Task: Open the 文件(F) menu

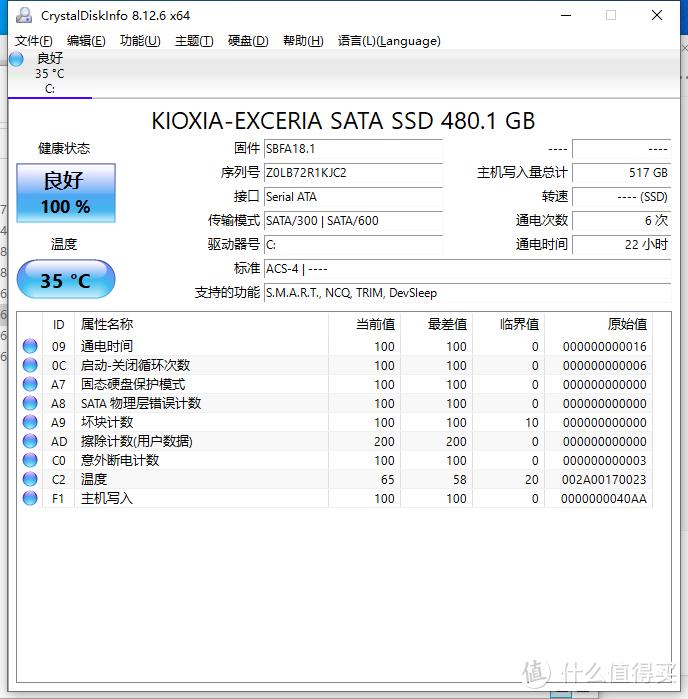Action: [33, 41]
